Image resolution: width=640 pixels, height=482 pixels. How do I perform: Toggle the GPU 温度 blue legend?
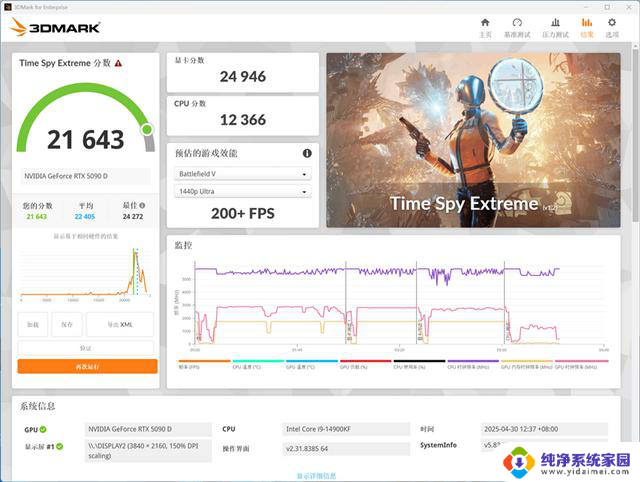point(312,364)
